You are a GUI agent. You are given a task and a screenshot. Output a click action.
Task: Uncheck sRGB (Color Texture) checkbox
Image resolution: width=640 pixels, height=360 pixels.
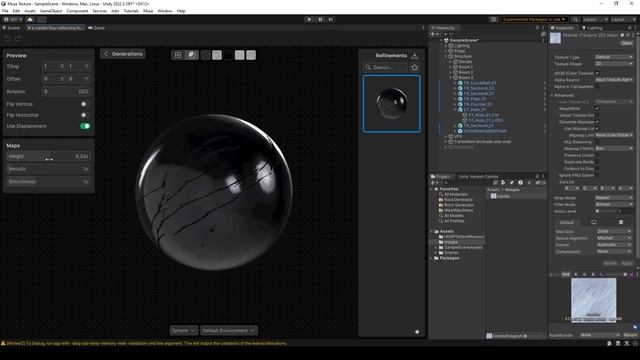point(597,73)
